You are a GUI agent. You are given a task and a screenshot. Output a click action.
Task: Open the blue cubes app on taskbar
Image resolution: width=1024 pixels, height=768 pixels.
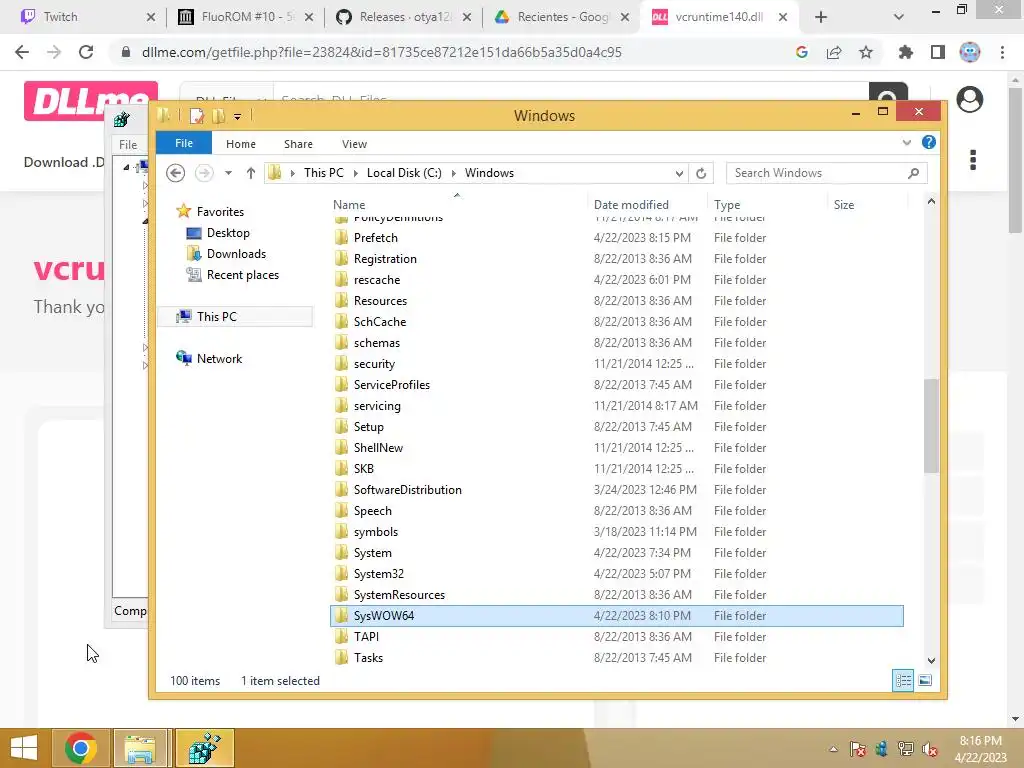(x=204, y=748)
